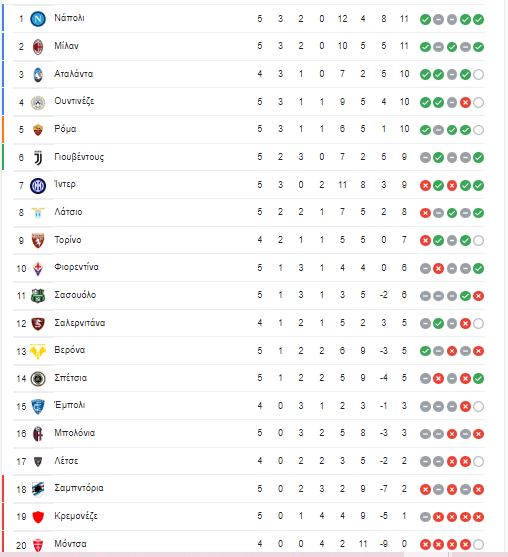The image size is (508, 557).
Task: Select the Atalanta team logo
Action: tap(38, 74)
